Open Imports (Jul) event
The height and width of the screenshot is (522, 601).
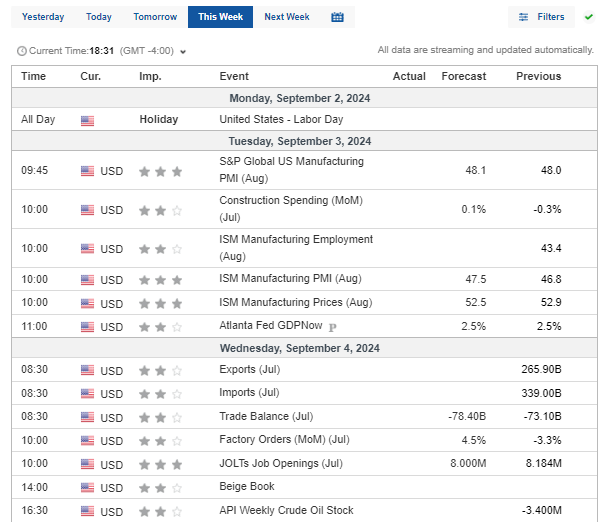249,392
